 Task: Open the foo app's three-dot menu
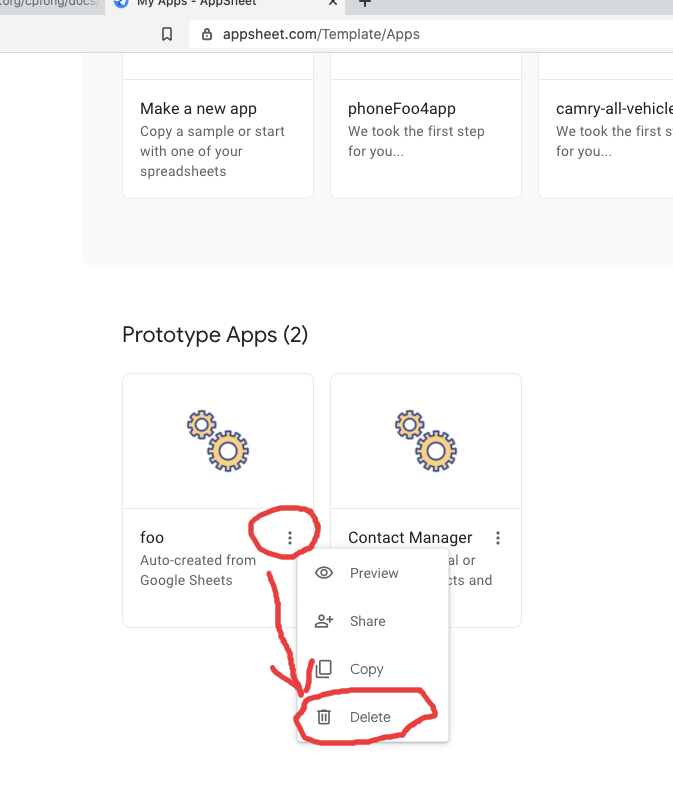pos(290,538)
